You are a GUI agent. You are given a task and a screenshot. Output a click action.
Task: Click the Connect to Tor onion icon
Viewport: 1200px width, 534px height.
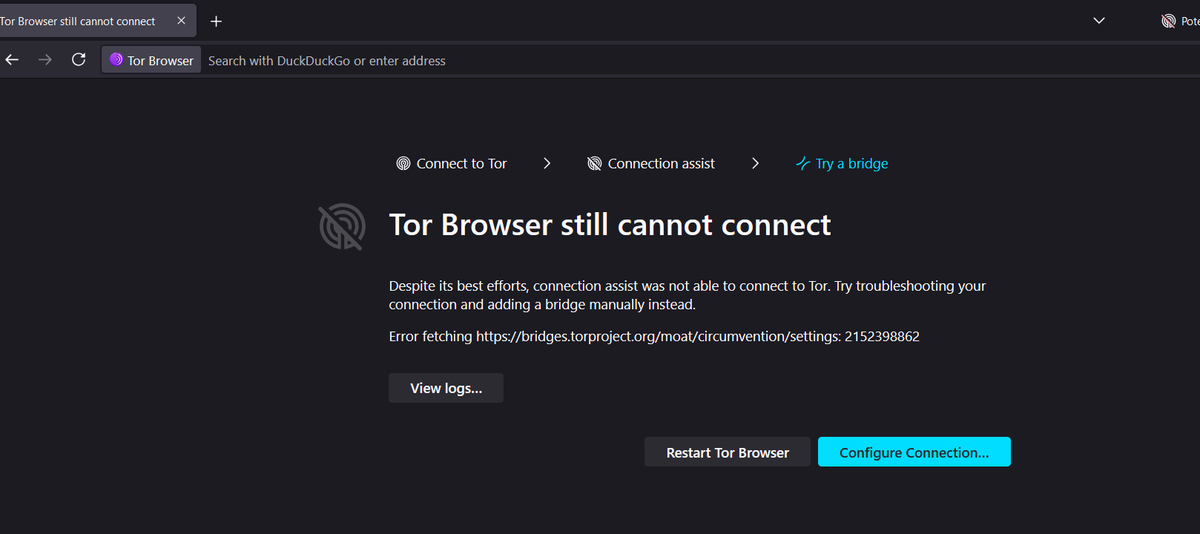click(x=403, y=163)
